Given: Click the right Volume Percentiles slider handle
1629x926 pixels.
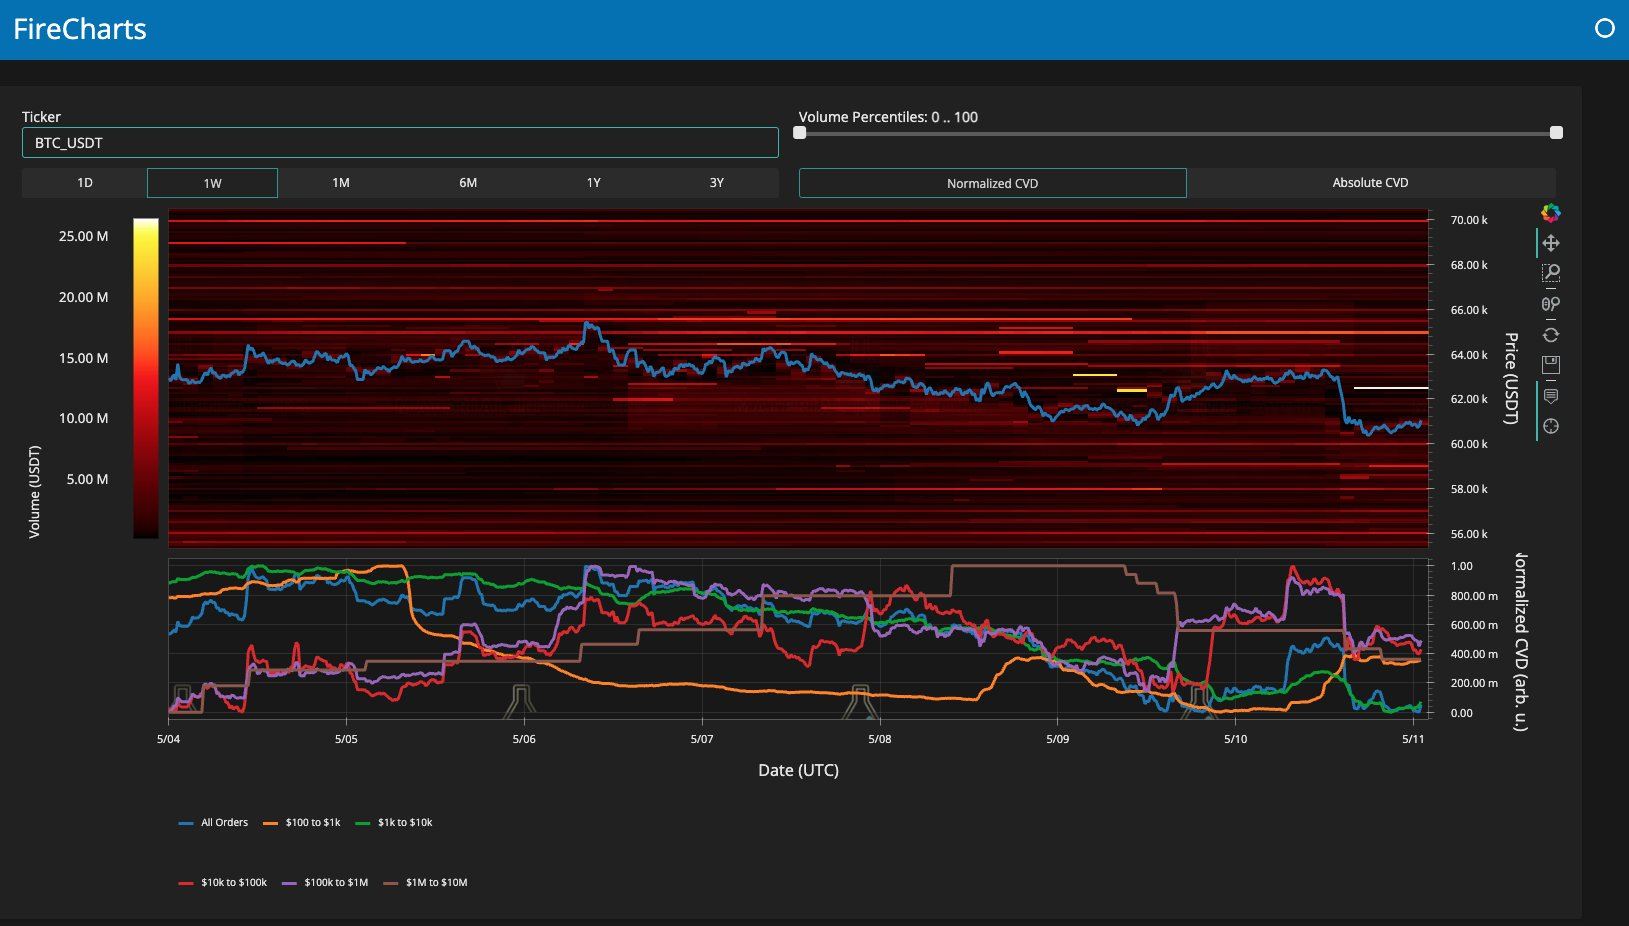Looking at the screenshot, I should (x=1556, y=133).
